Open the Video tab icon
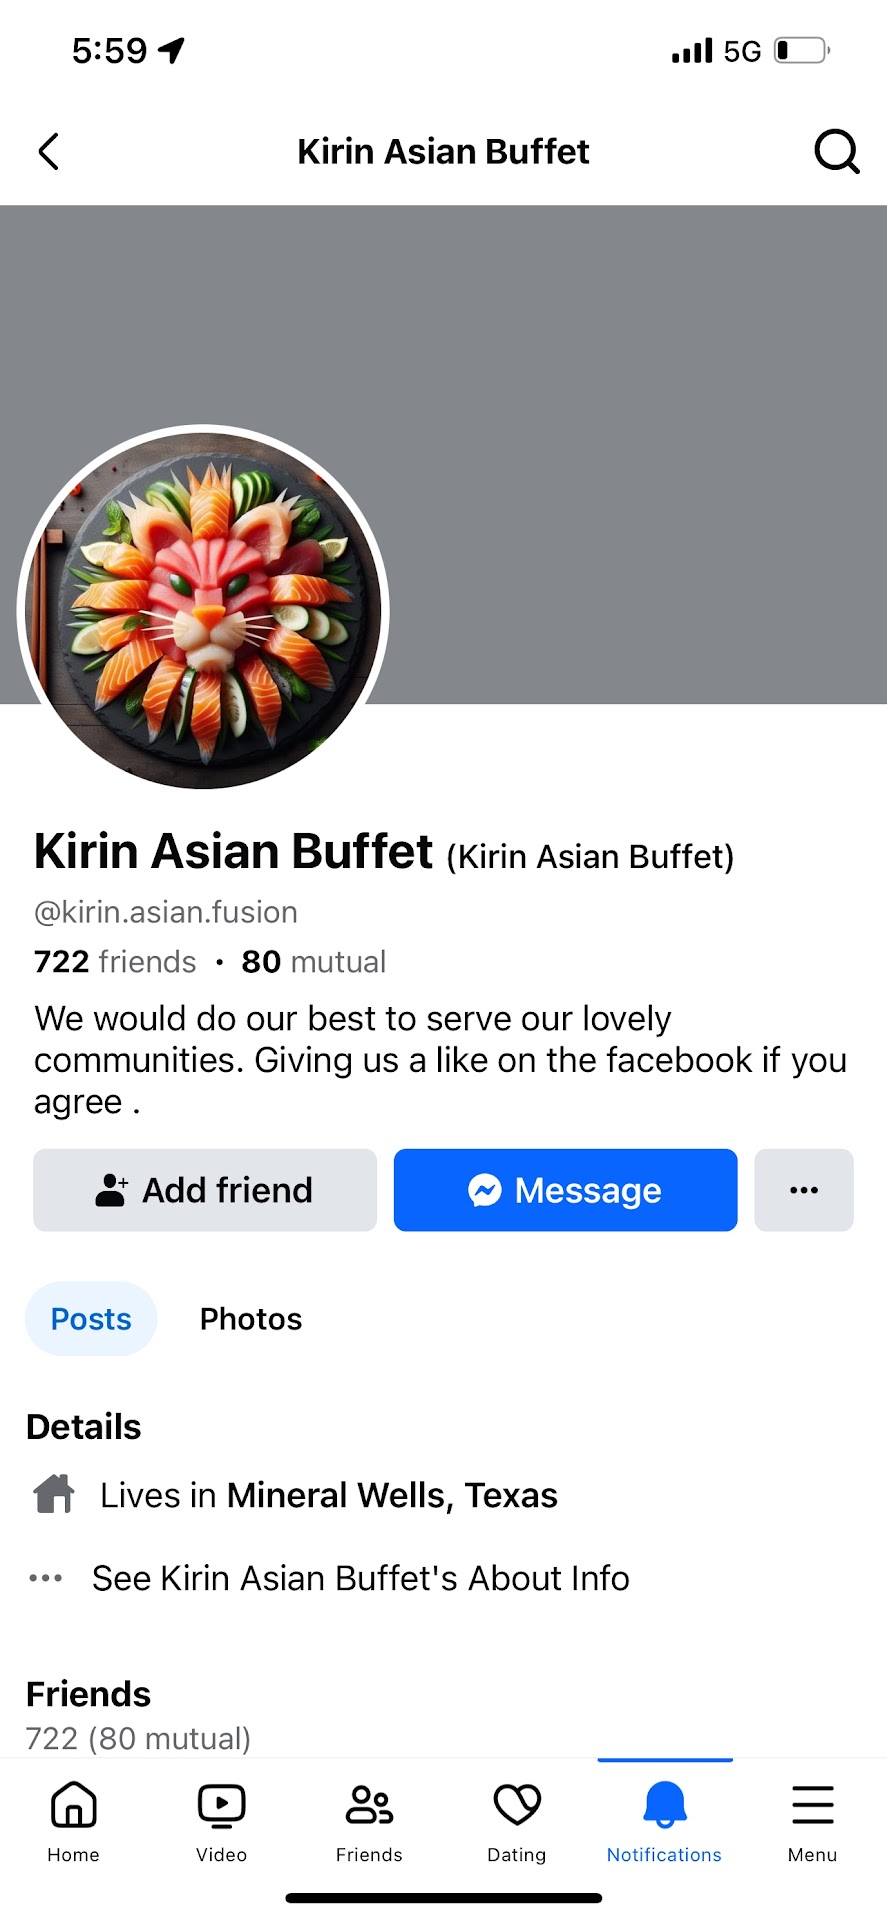Viewport: 887px width, 1920px height. click(x=222, y=1804)
